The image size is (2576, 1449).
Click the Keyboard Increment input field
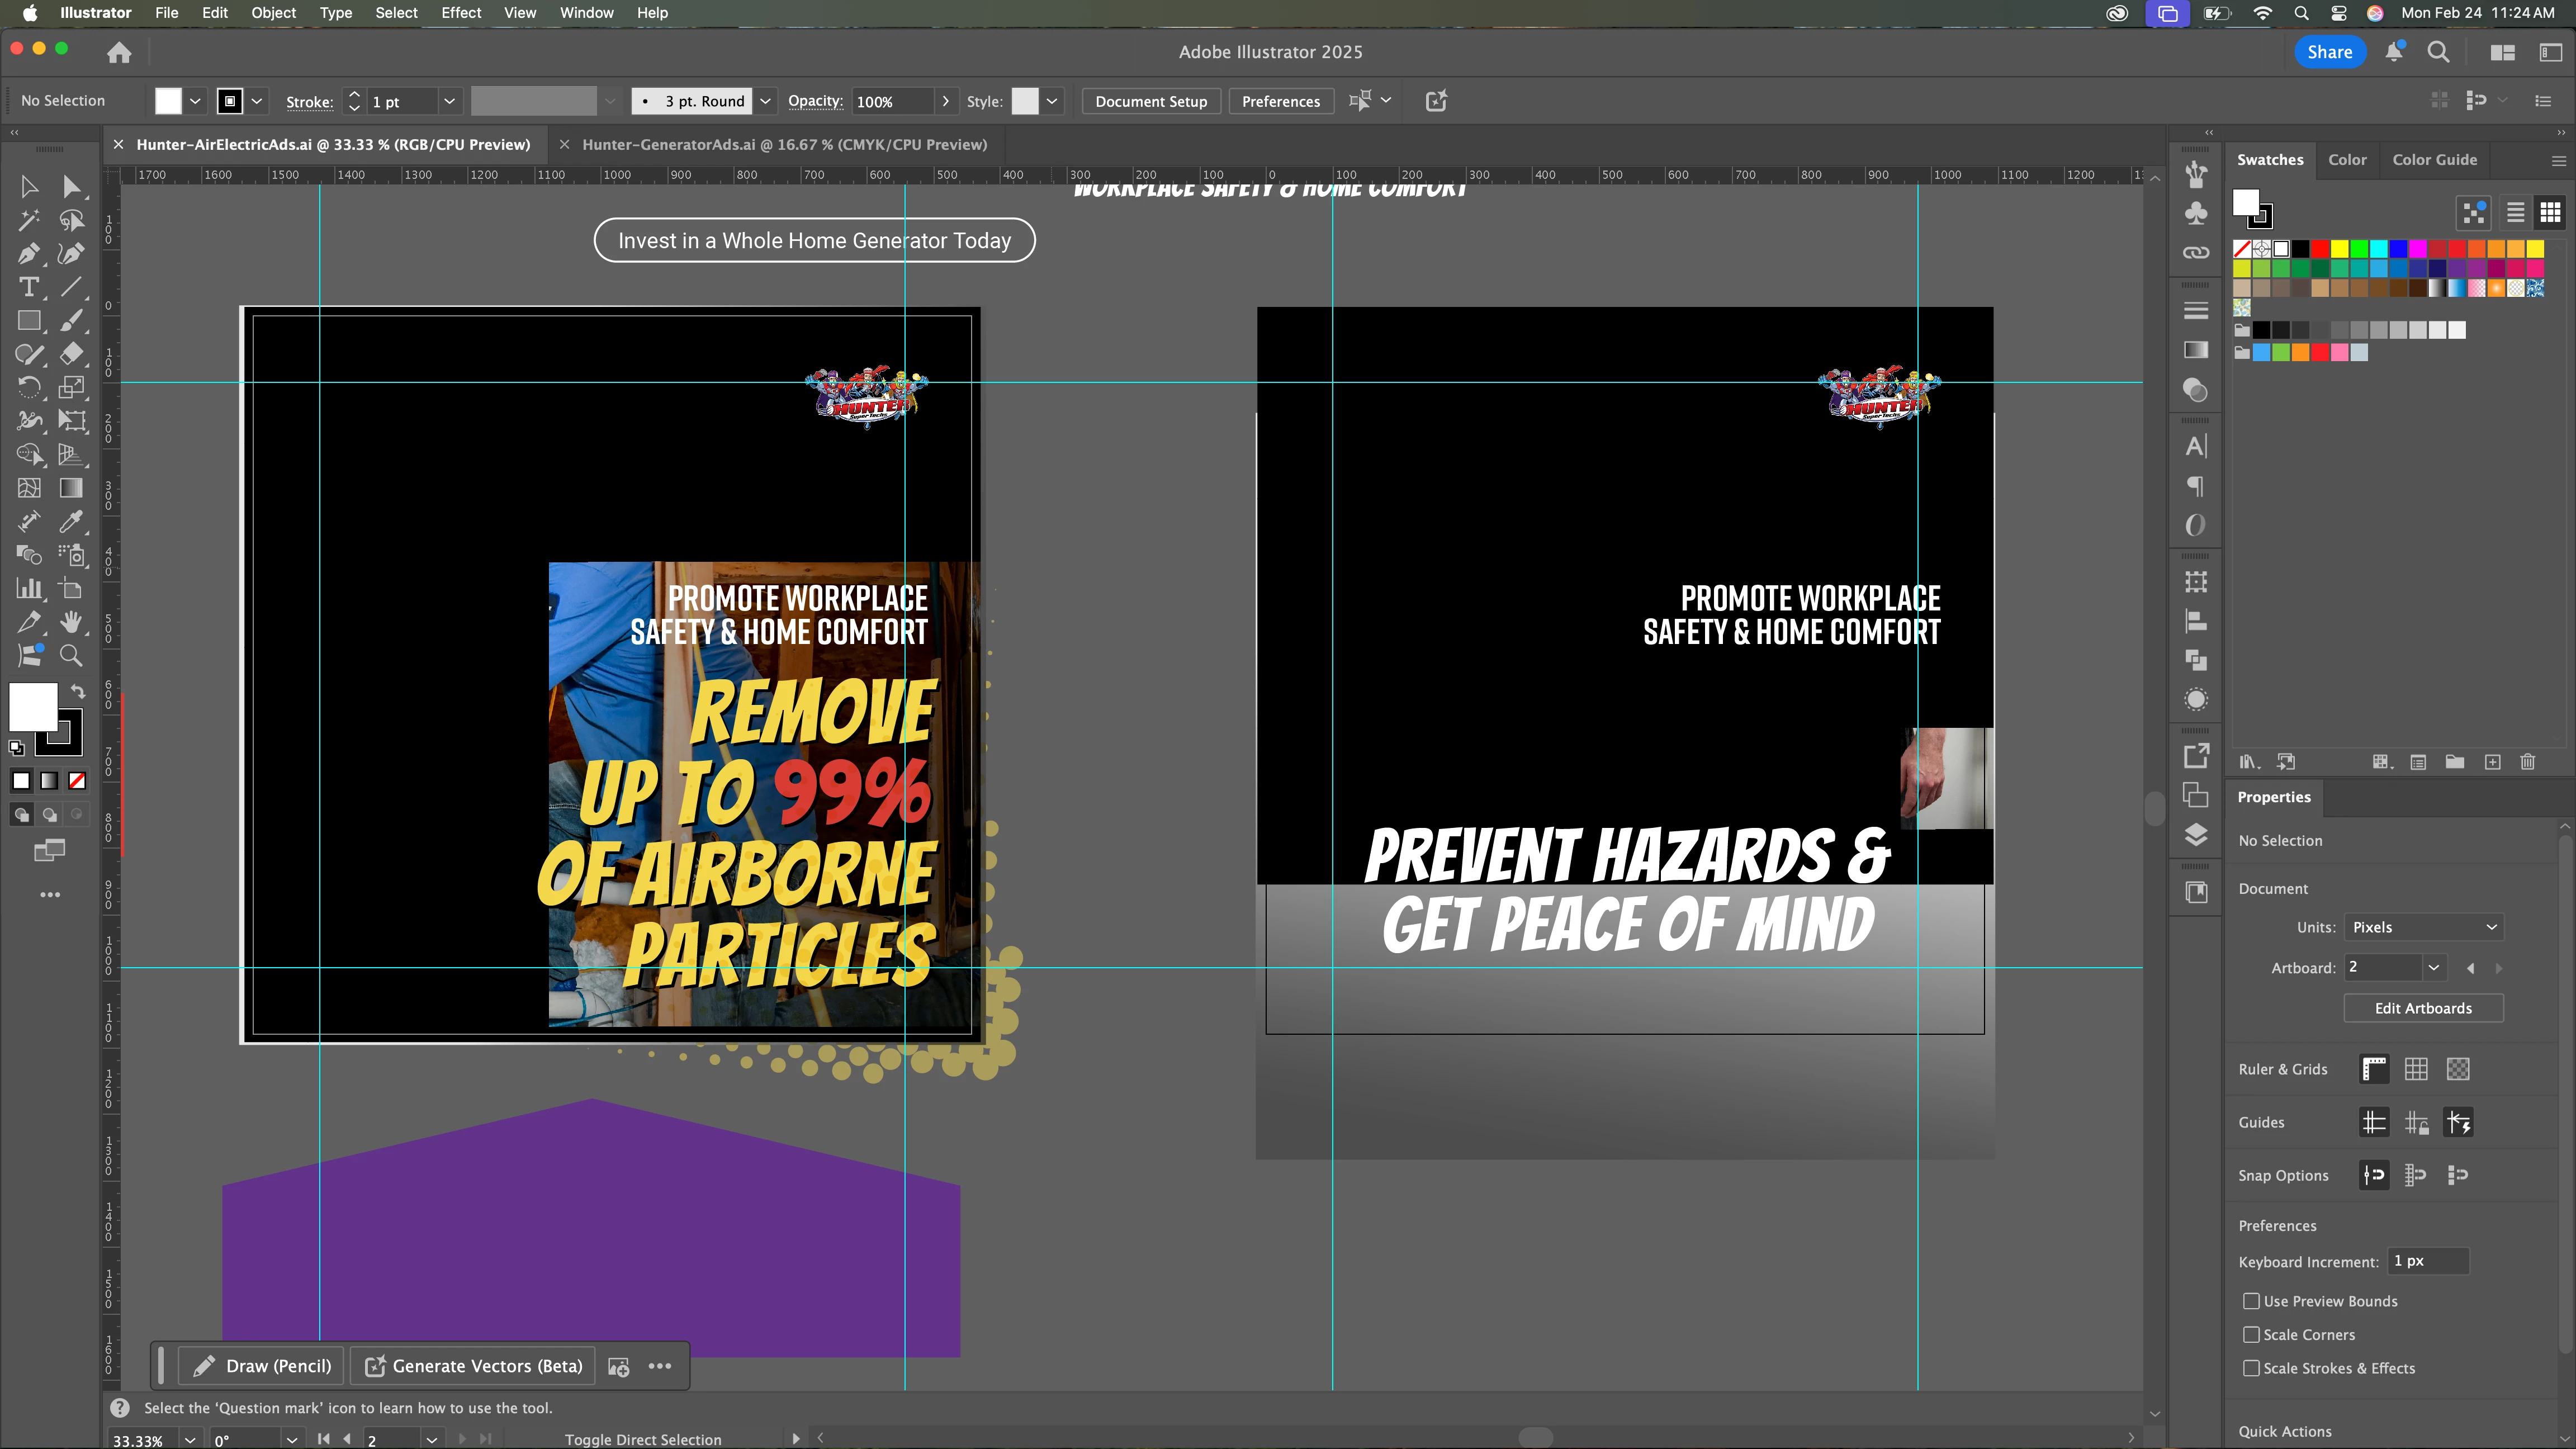click(x=2427, y=1261)
